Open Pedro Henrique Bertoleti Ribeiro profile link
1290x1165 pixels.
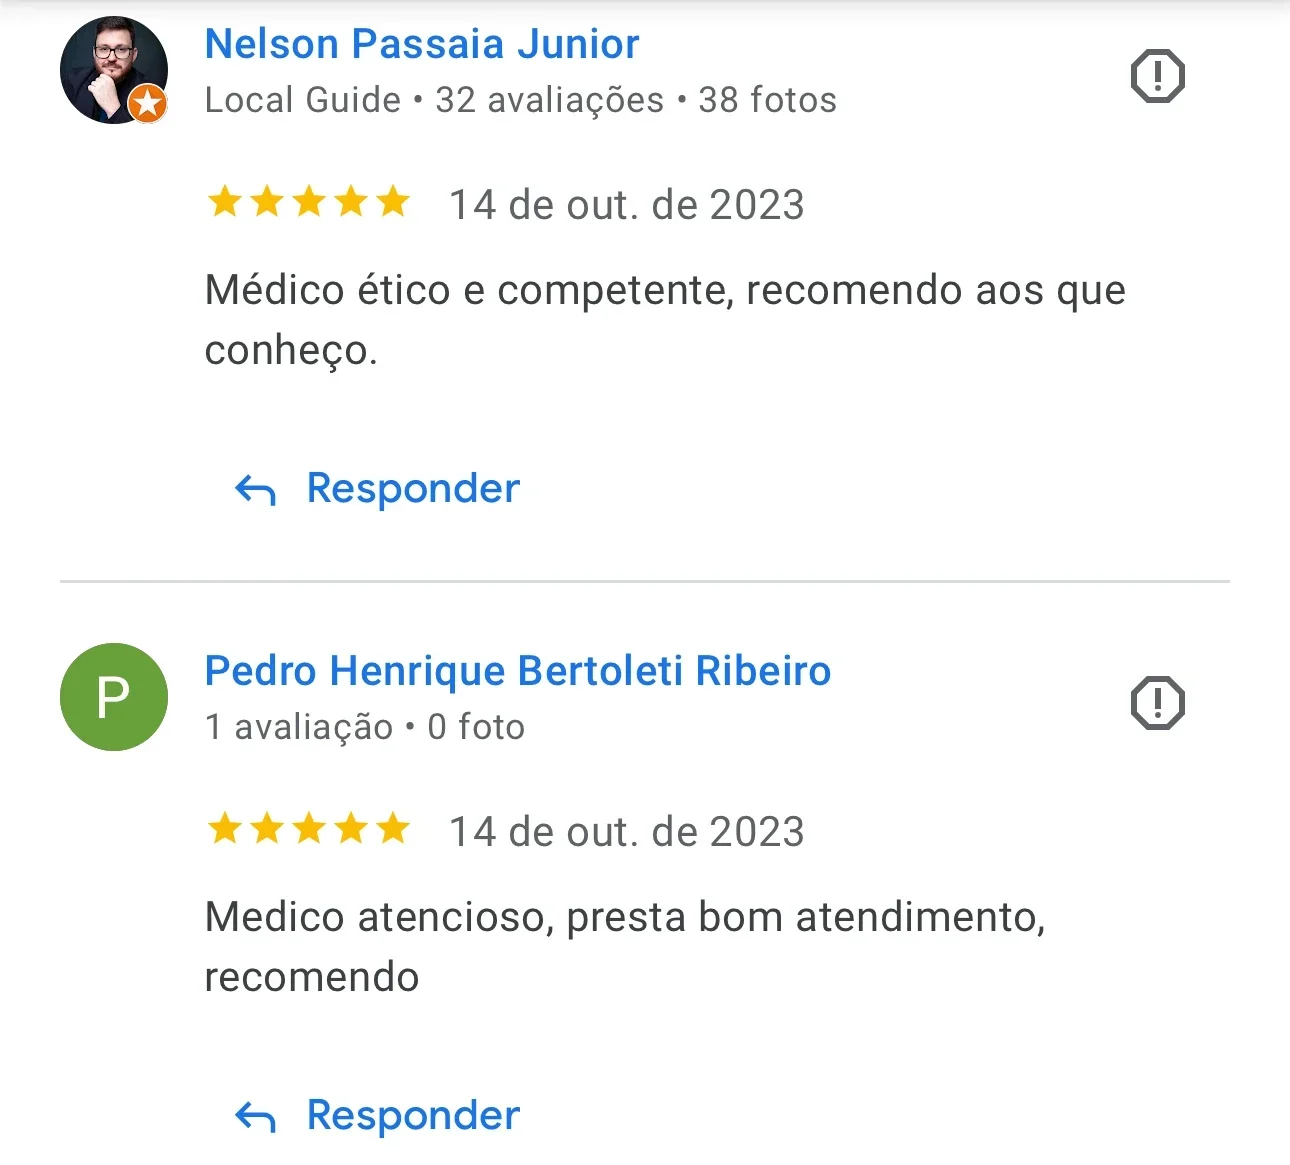pos(517,671)
